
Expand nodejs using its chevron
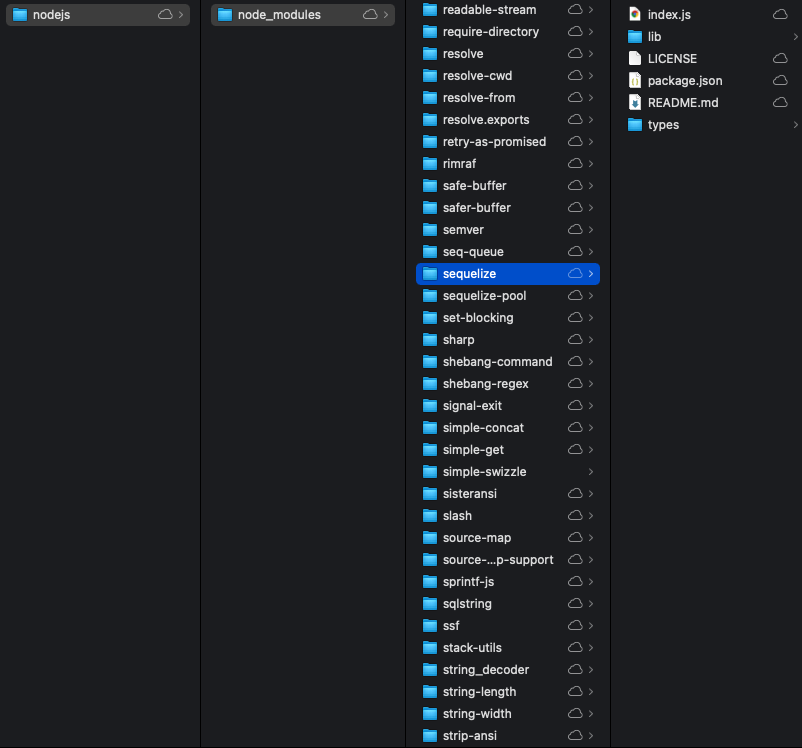click(181, 15)
